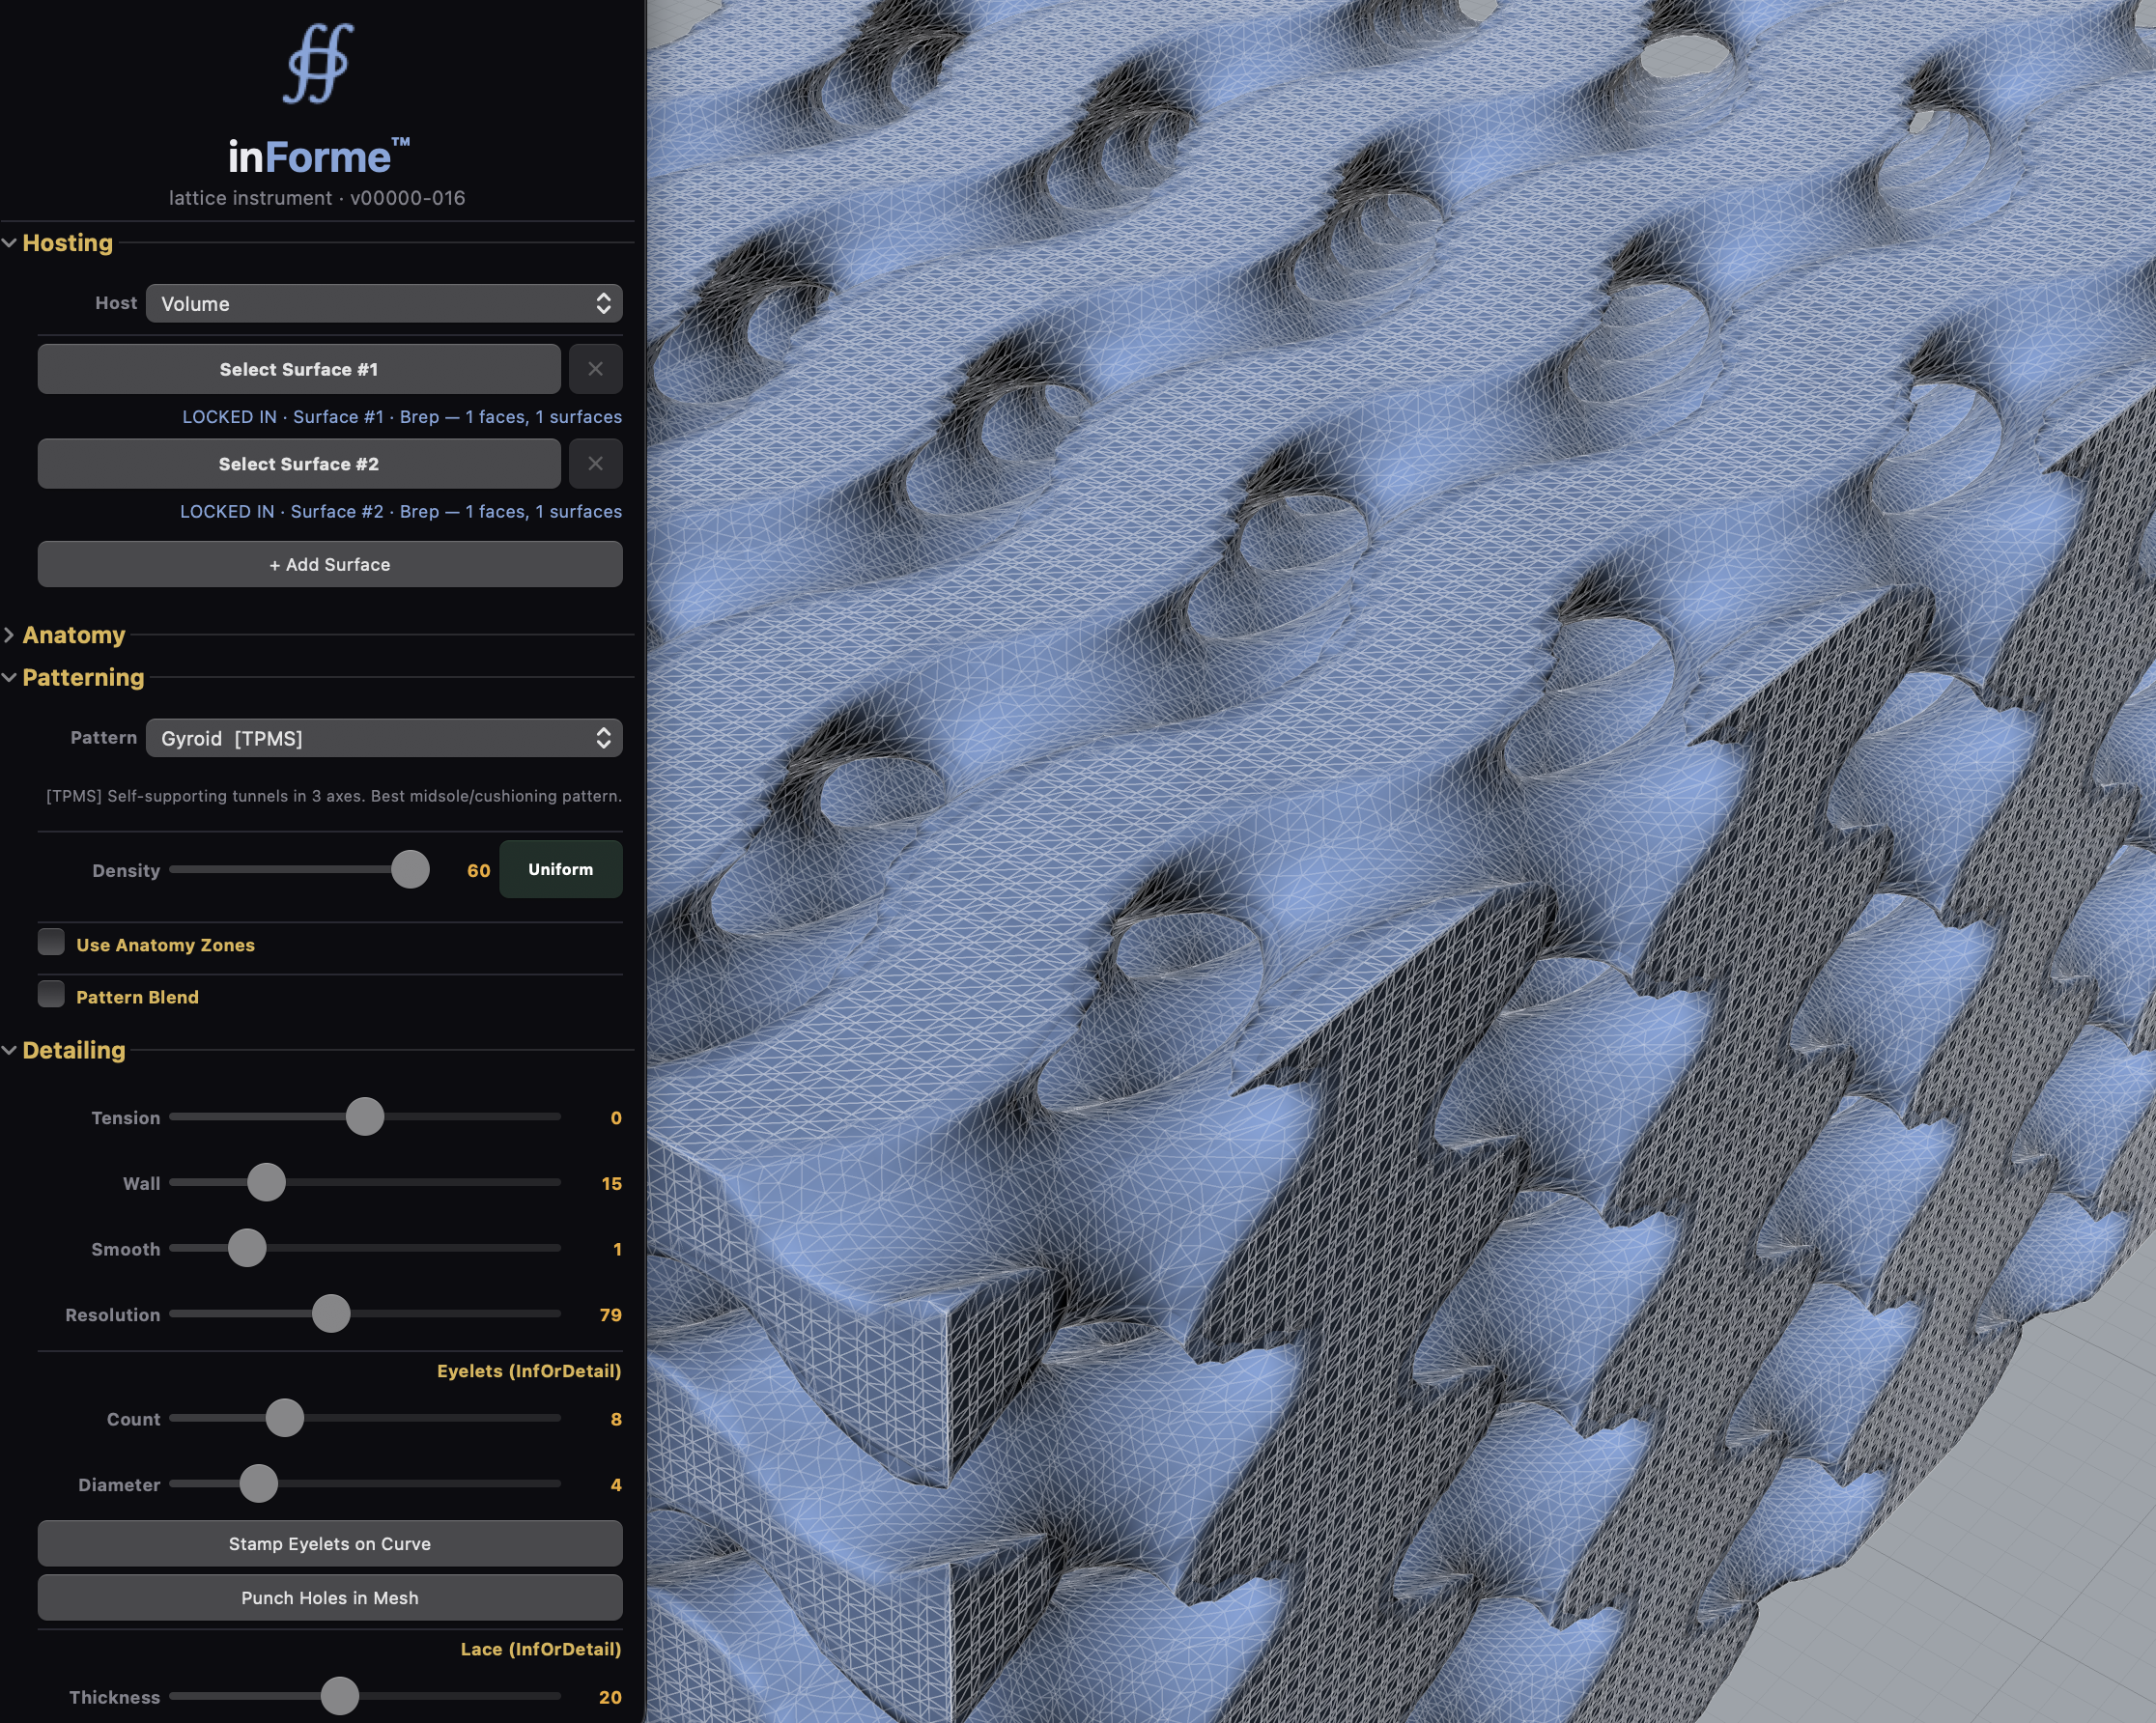Click Punch Holes in Mesh
The width and height of the screenshot is (2156, 1723).
[x=330, y=1597]
